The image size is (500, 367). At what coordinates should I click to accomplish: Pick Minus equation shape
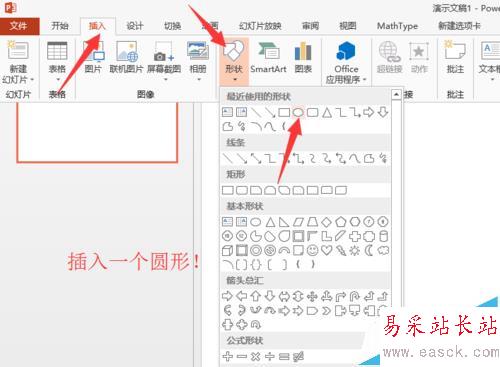(242, 357)
